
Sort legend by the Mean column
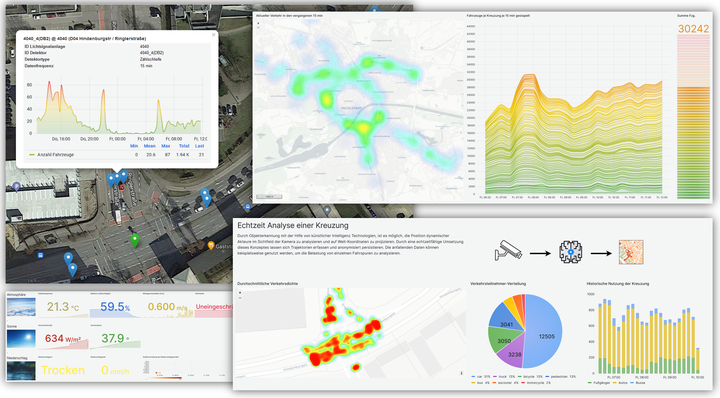coord(150,146)
